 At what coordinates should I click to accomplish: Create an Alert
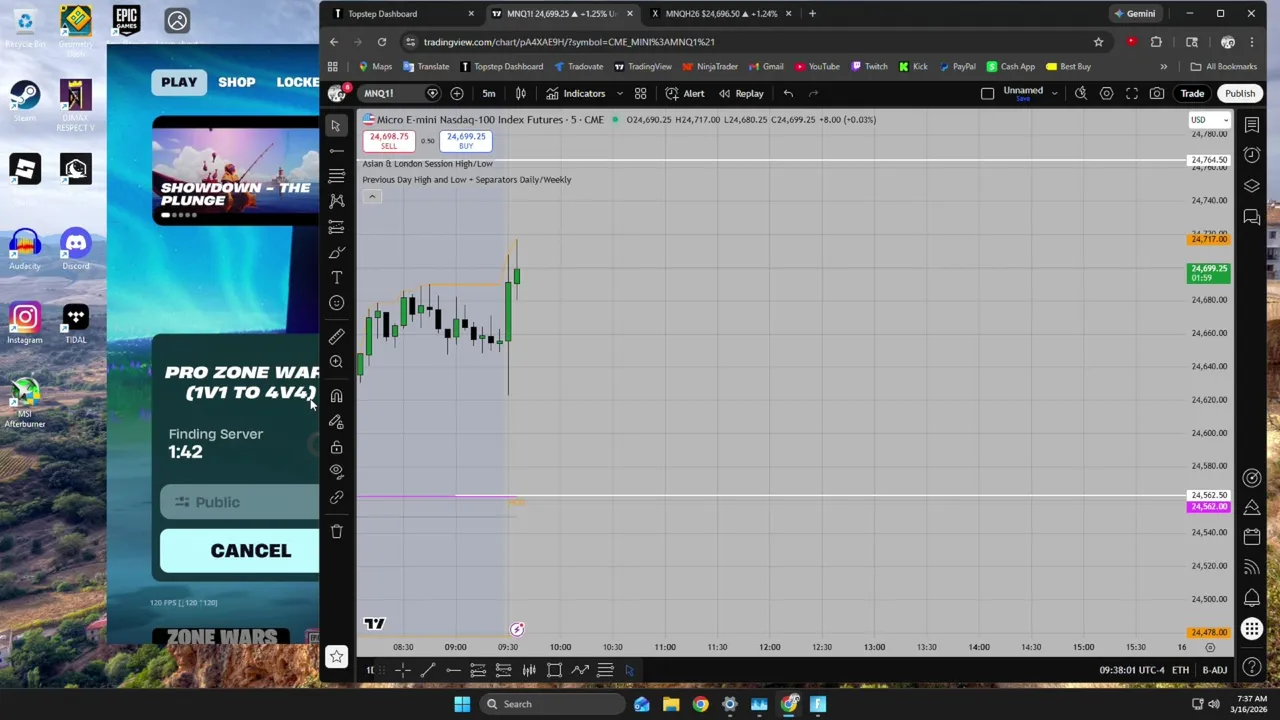(684, 93)
